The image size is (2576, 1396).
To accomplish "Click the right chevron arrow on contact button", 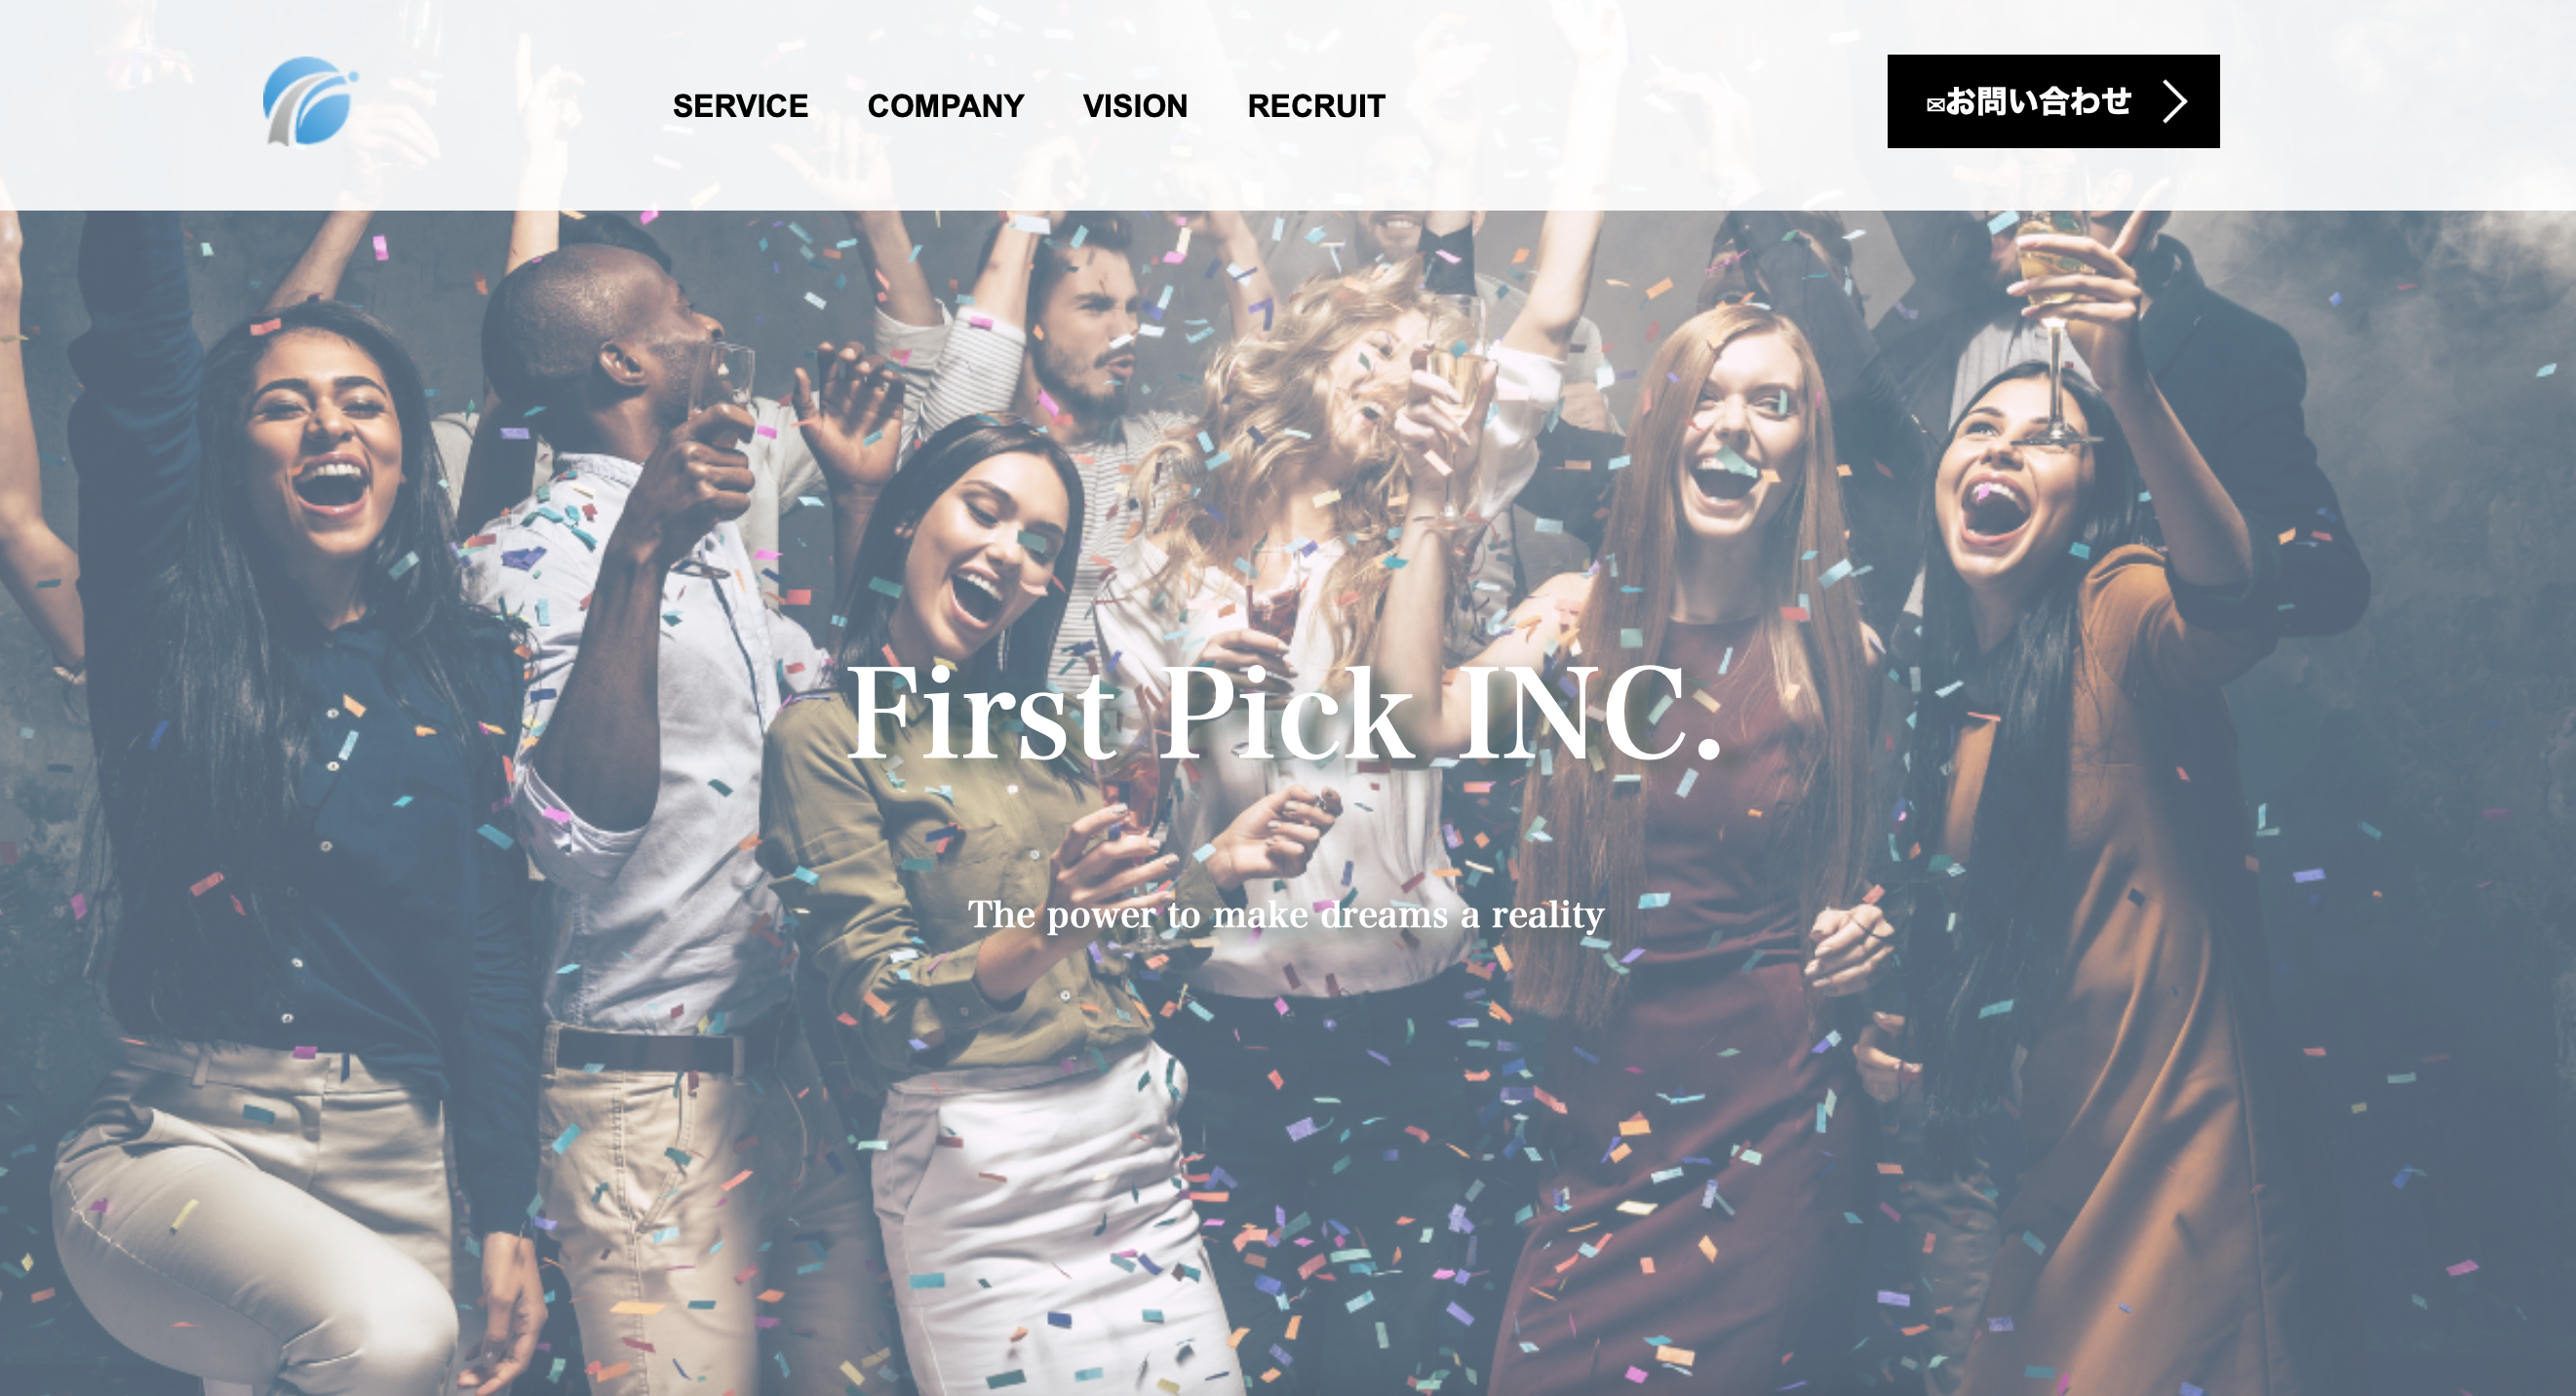I will point(2175,101).
